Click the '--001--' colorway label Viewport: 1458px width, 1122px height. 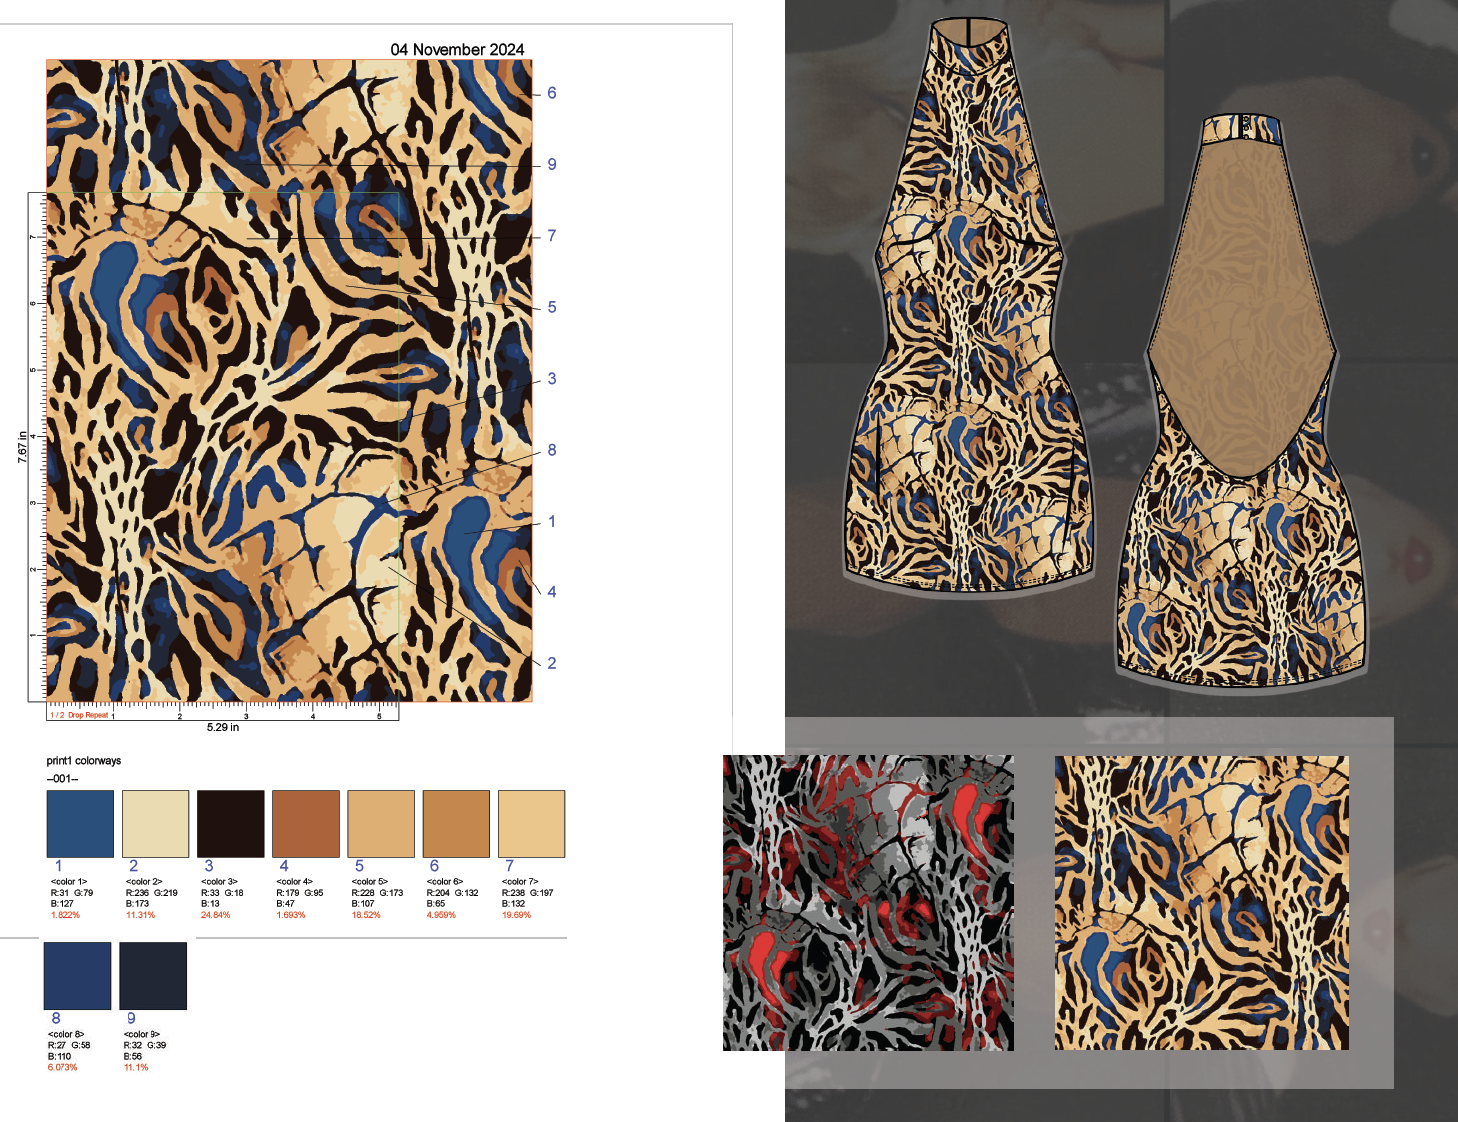click(62, 779)
